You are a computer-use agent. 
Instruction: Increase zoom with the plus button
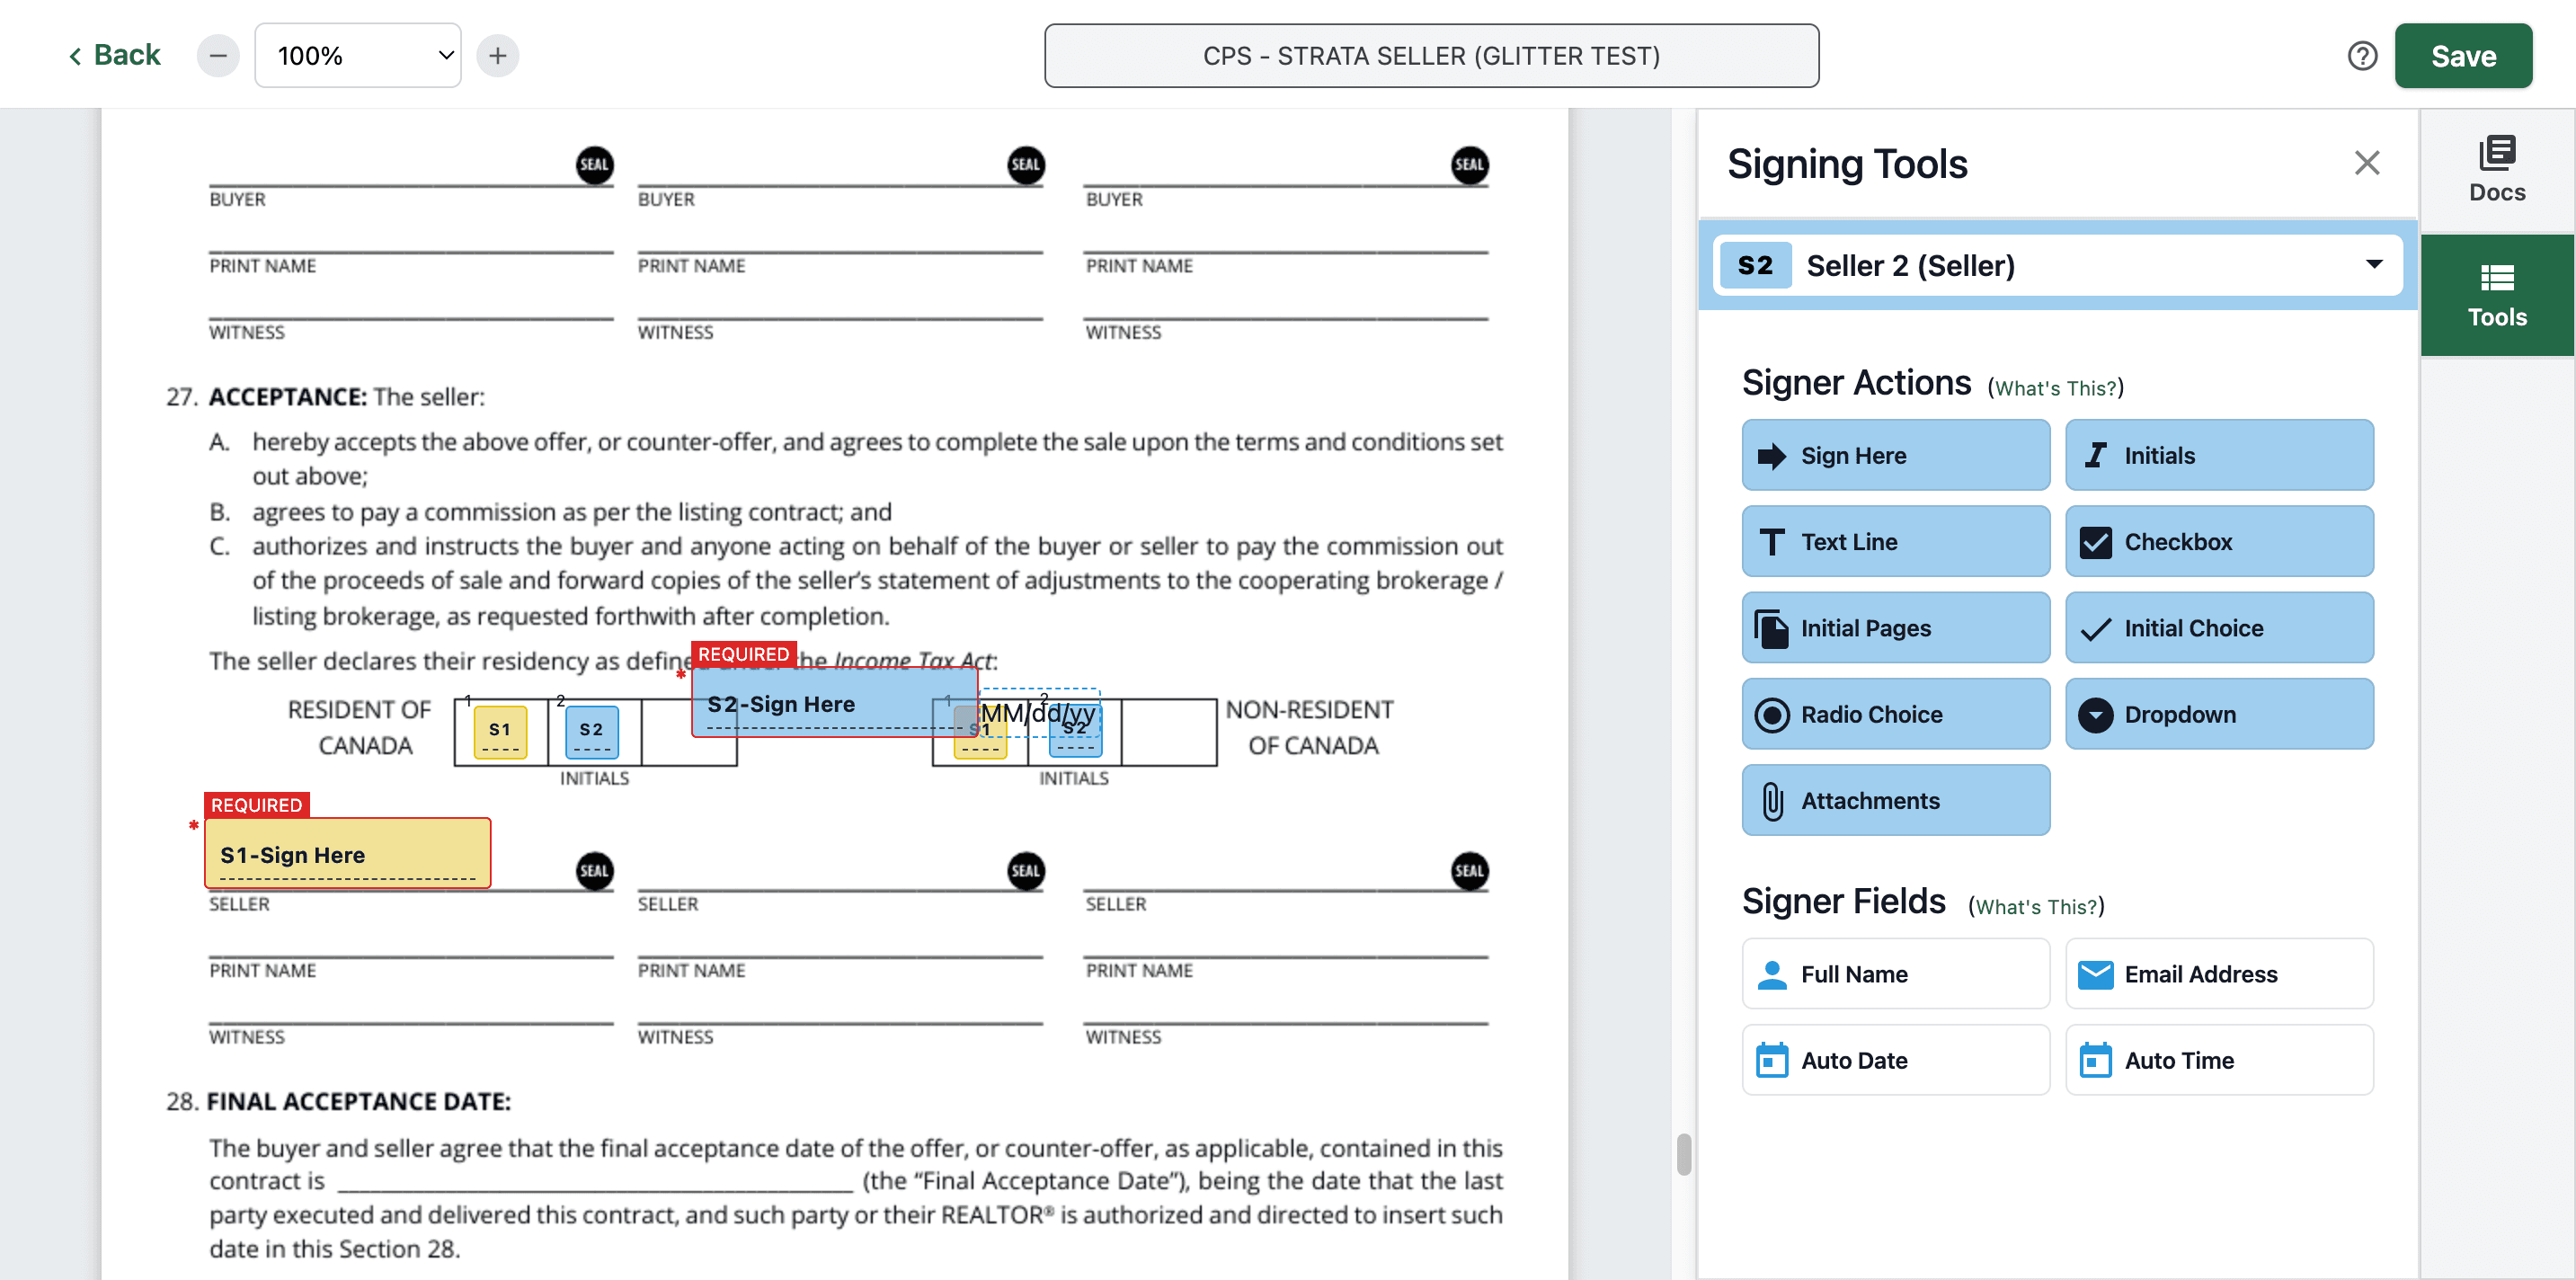tap(498, 55)
